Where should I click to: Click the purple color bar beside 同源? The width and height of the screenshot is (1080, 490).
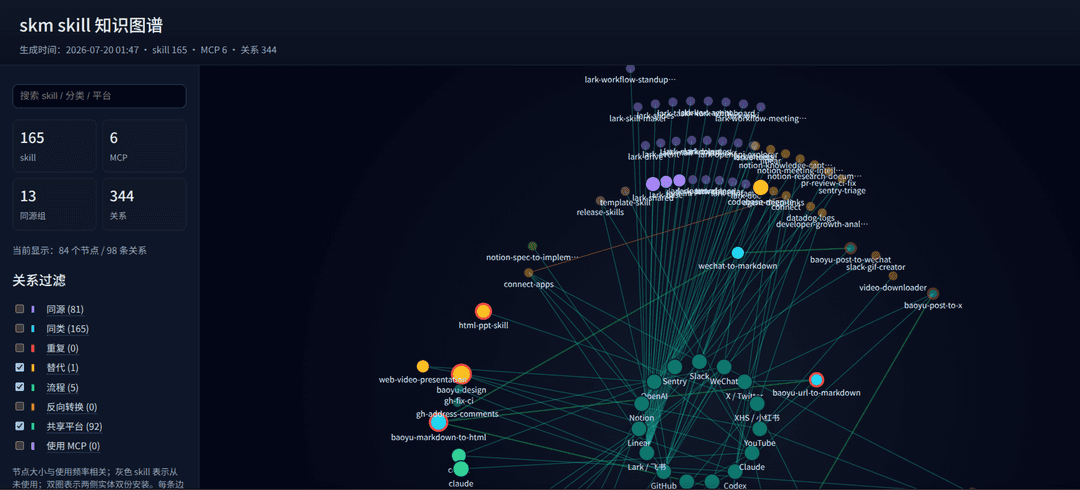(x=33, y=309)
